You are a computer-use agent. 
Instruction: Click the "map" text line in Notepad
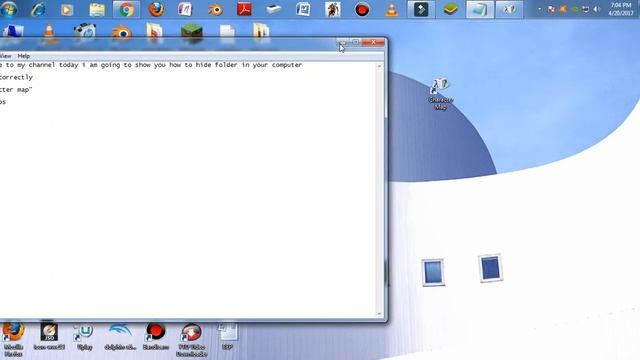[x=16, y=89]
